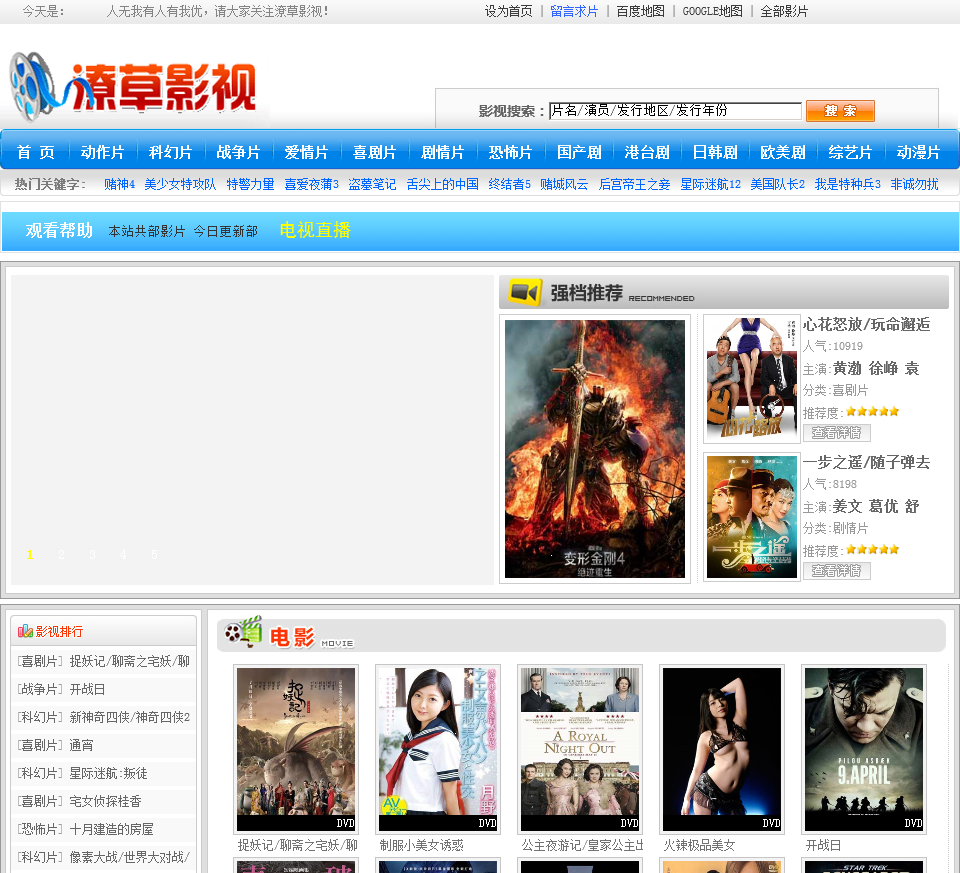Go to the 恐怖片 category
This screenshot has width=960, height=873.
tap(510, 152)
